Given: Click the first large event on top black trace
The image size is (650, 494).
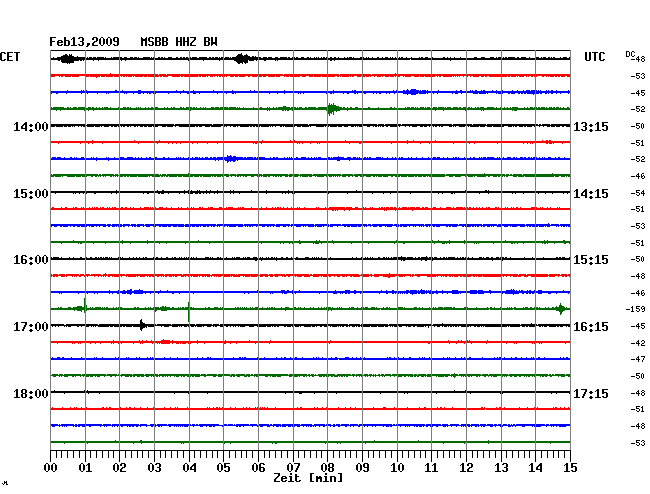Looking at the screenshot, I should [x=67, y=59].
